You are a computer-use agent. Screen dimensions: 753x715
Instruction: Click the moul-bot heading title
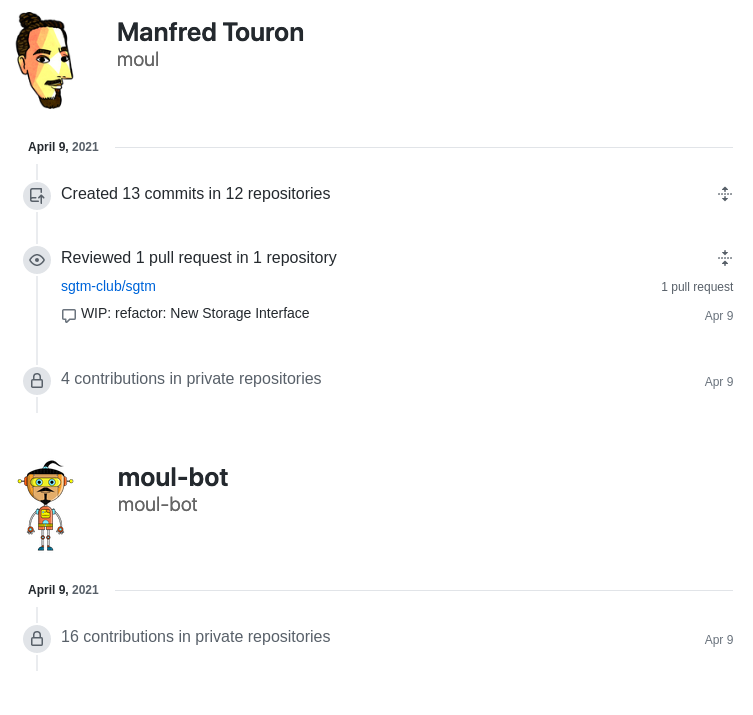[173, 477]
